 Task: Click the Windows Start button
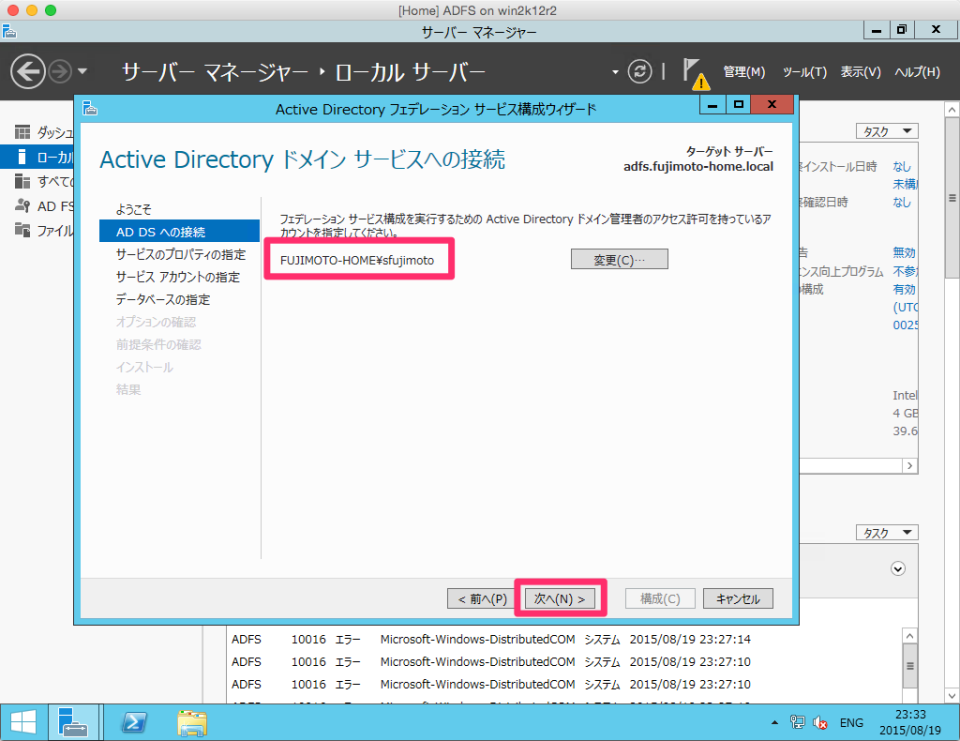click(22, 722)
